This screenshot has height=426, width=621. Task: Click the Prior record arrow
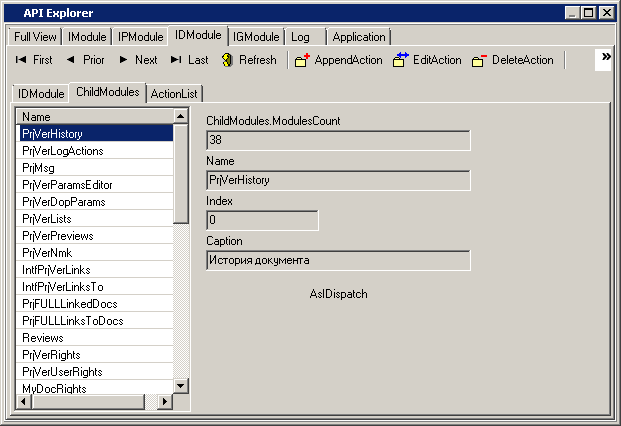(x=84, y=60)
